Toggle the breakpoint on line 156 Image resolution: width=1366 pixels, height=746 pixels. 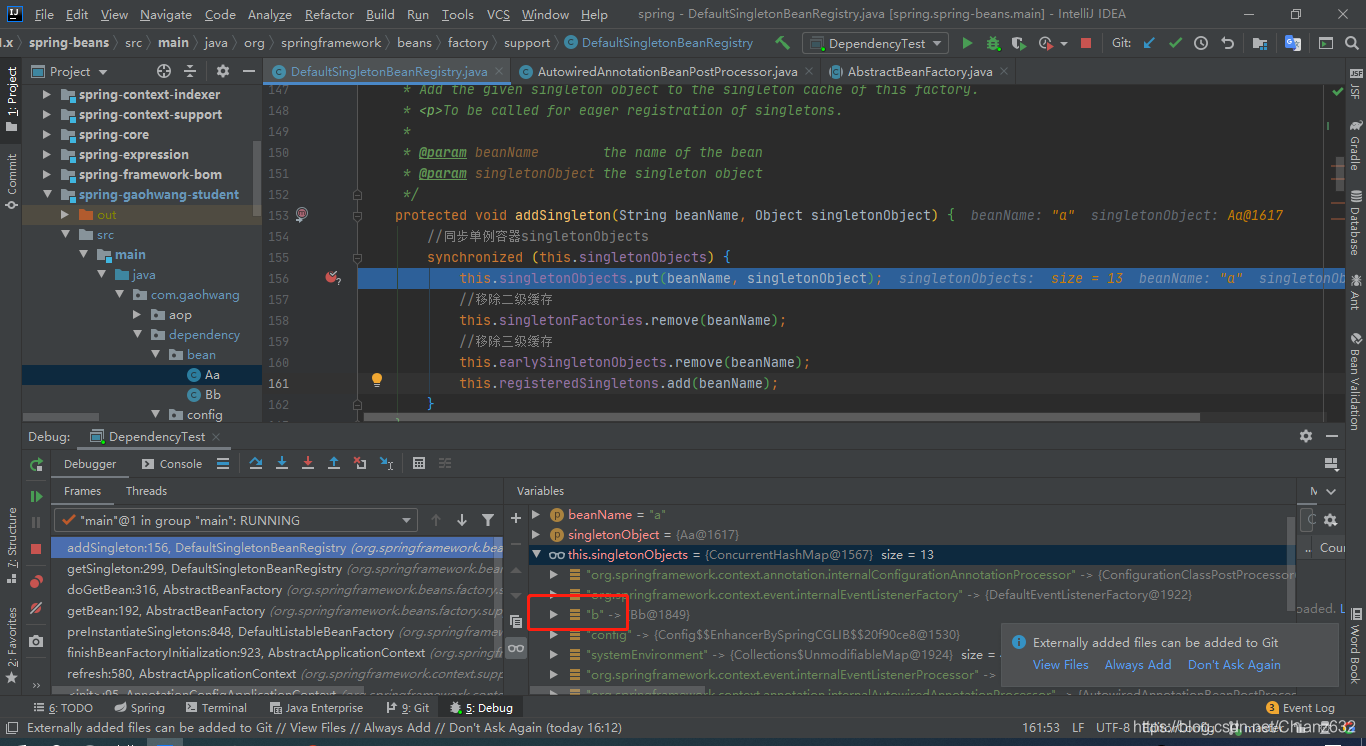click(332, 278)
